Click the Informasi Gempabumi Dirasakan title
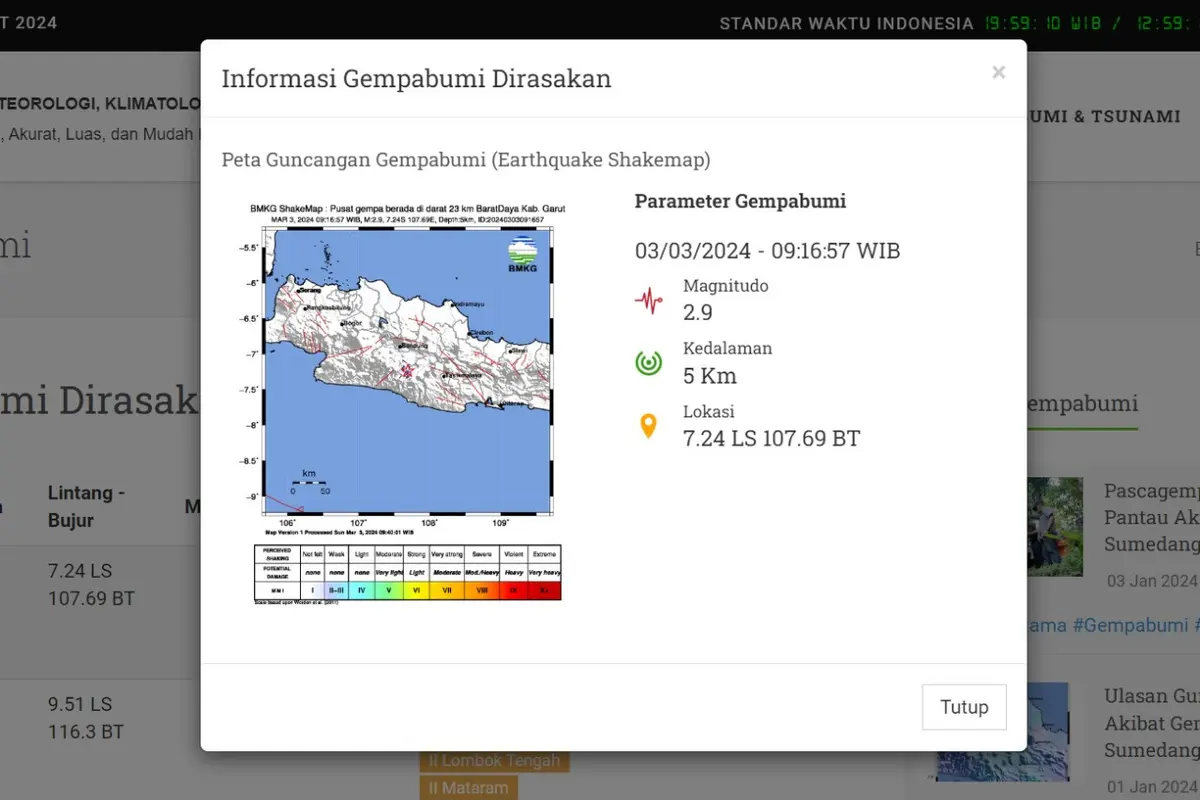1200x800 pixels. click(x=416, y=79)
